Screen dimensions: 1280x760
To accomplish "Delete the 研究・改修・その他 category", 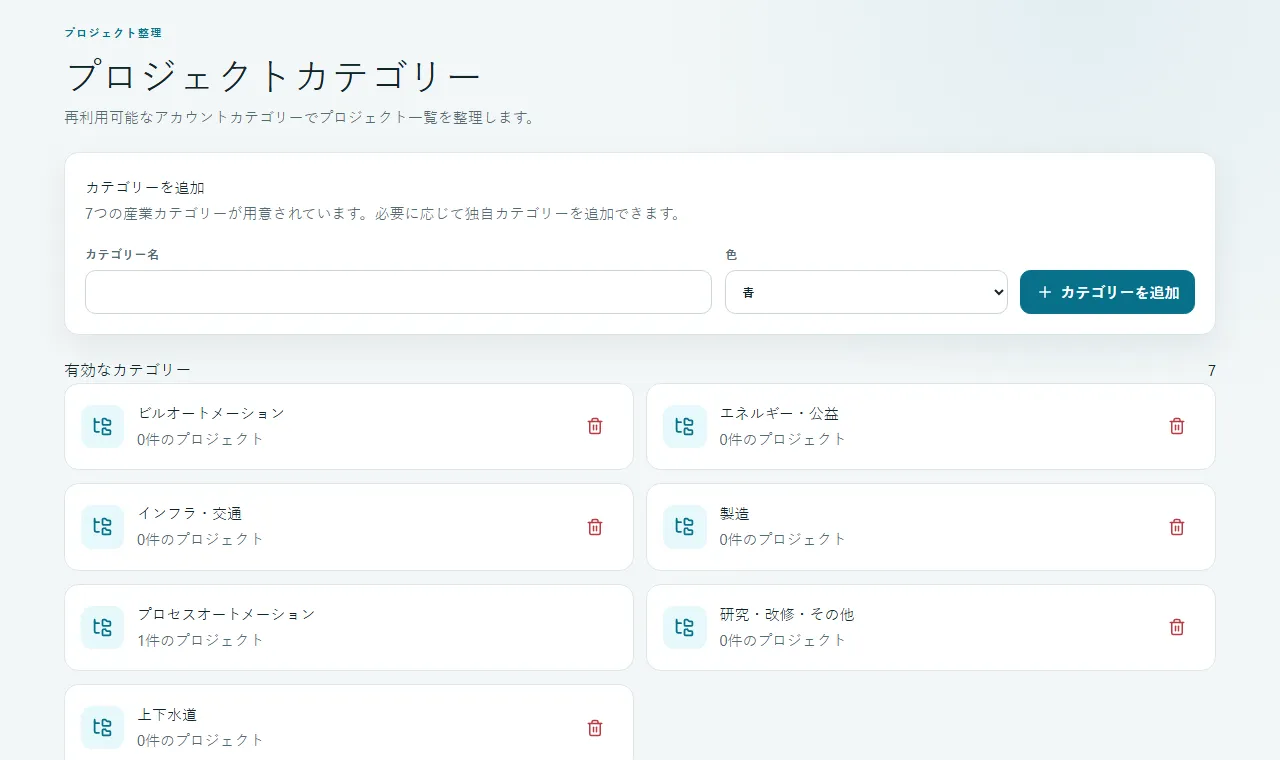I will 1177,627.
